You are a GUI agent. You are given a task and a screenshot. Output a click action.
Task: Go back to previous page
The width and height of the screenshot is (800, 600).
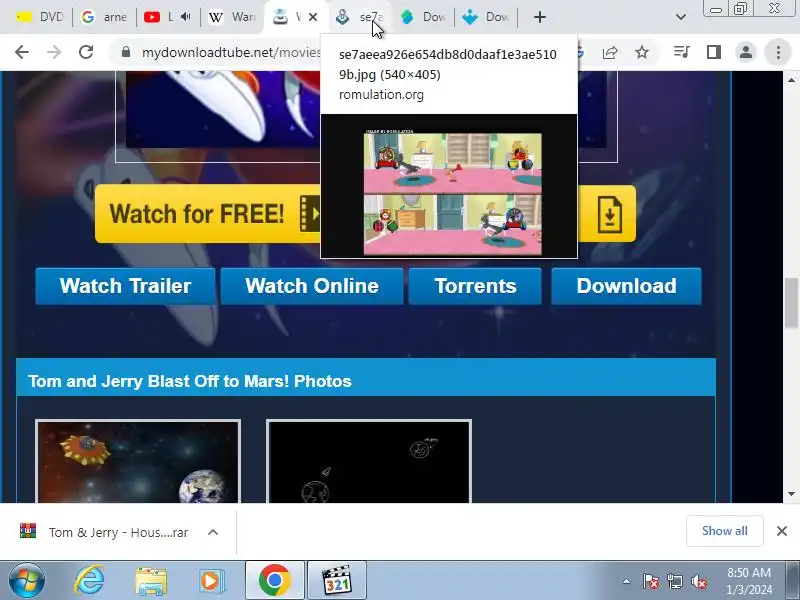tap(22, 52)
